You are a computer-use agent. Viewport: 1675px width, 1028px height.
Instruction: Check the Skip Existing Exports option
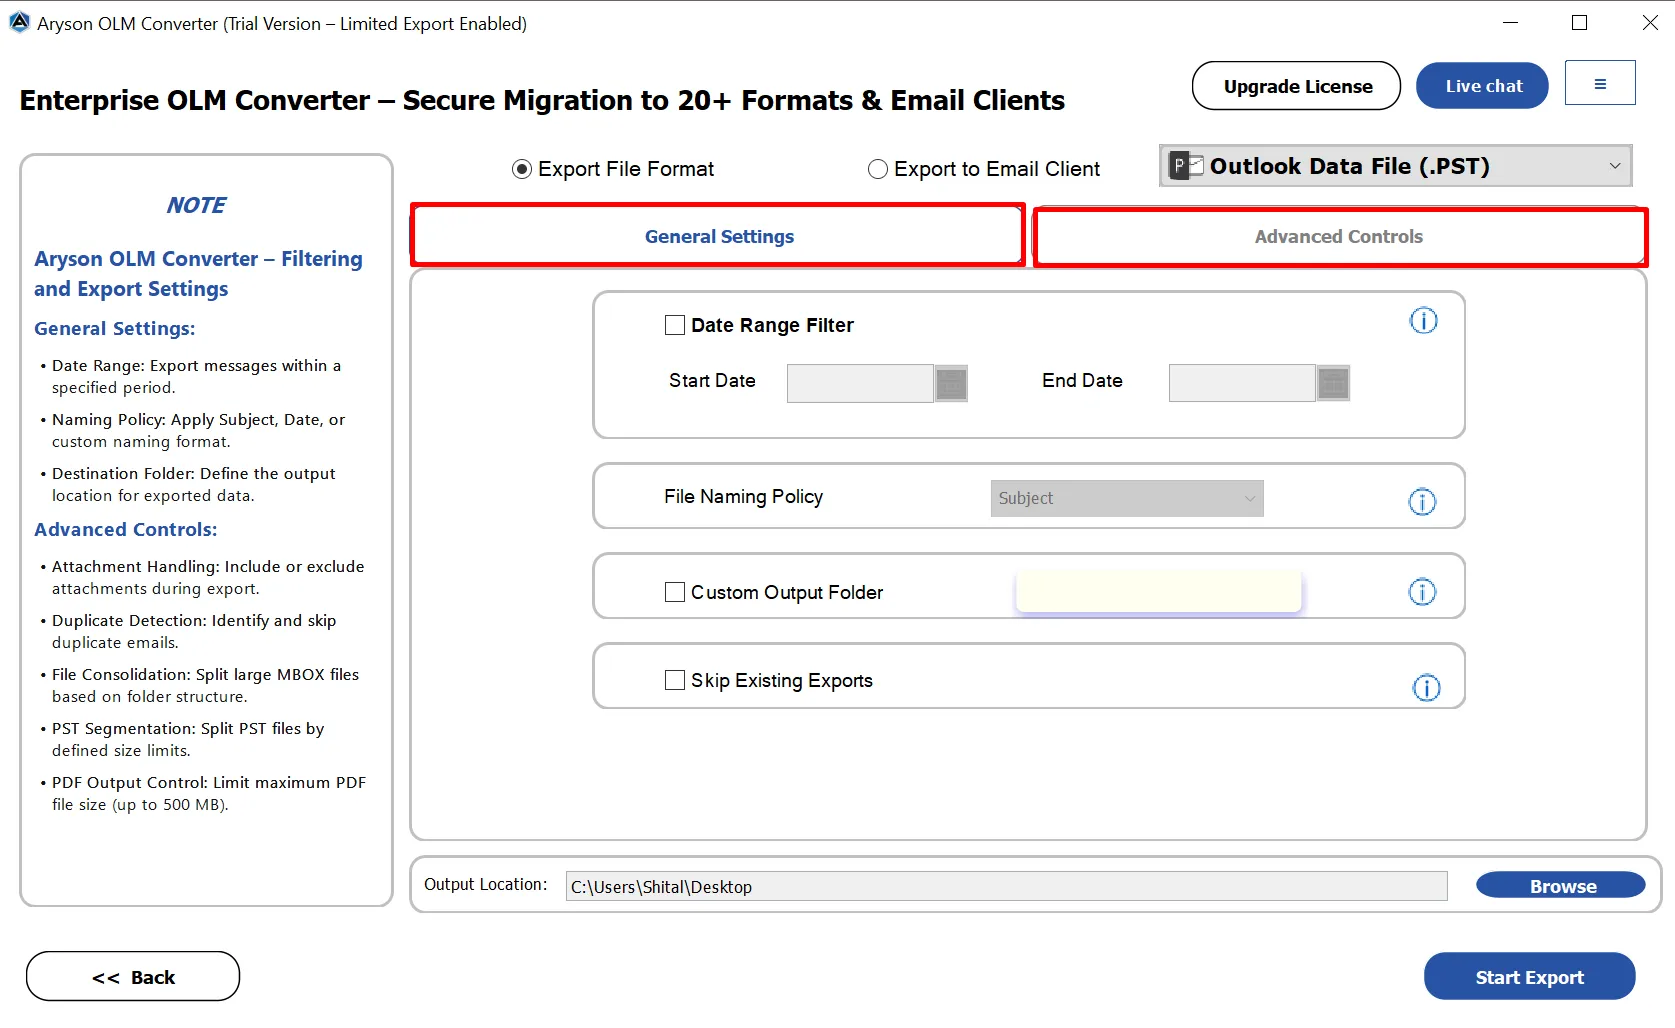675,680
